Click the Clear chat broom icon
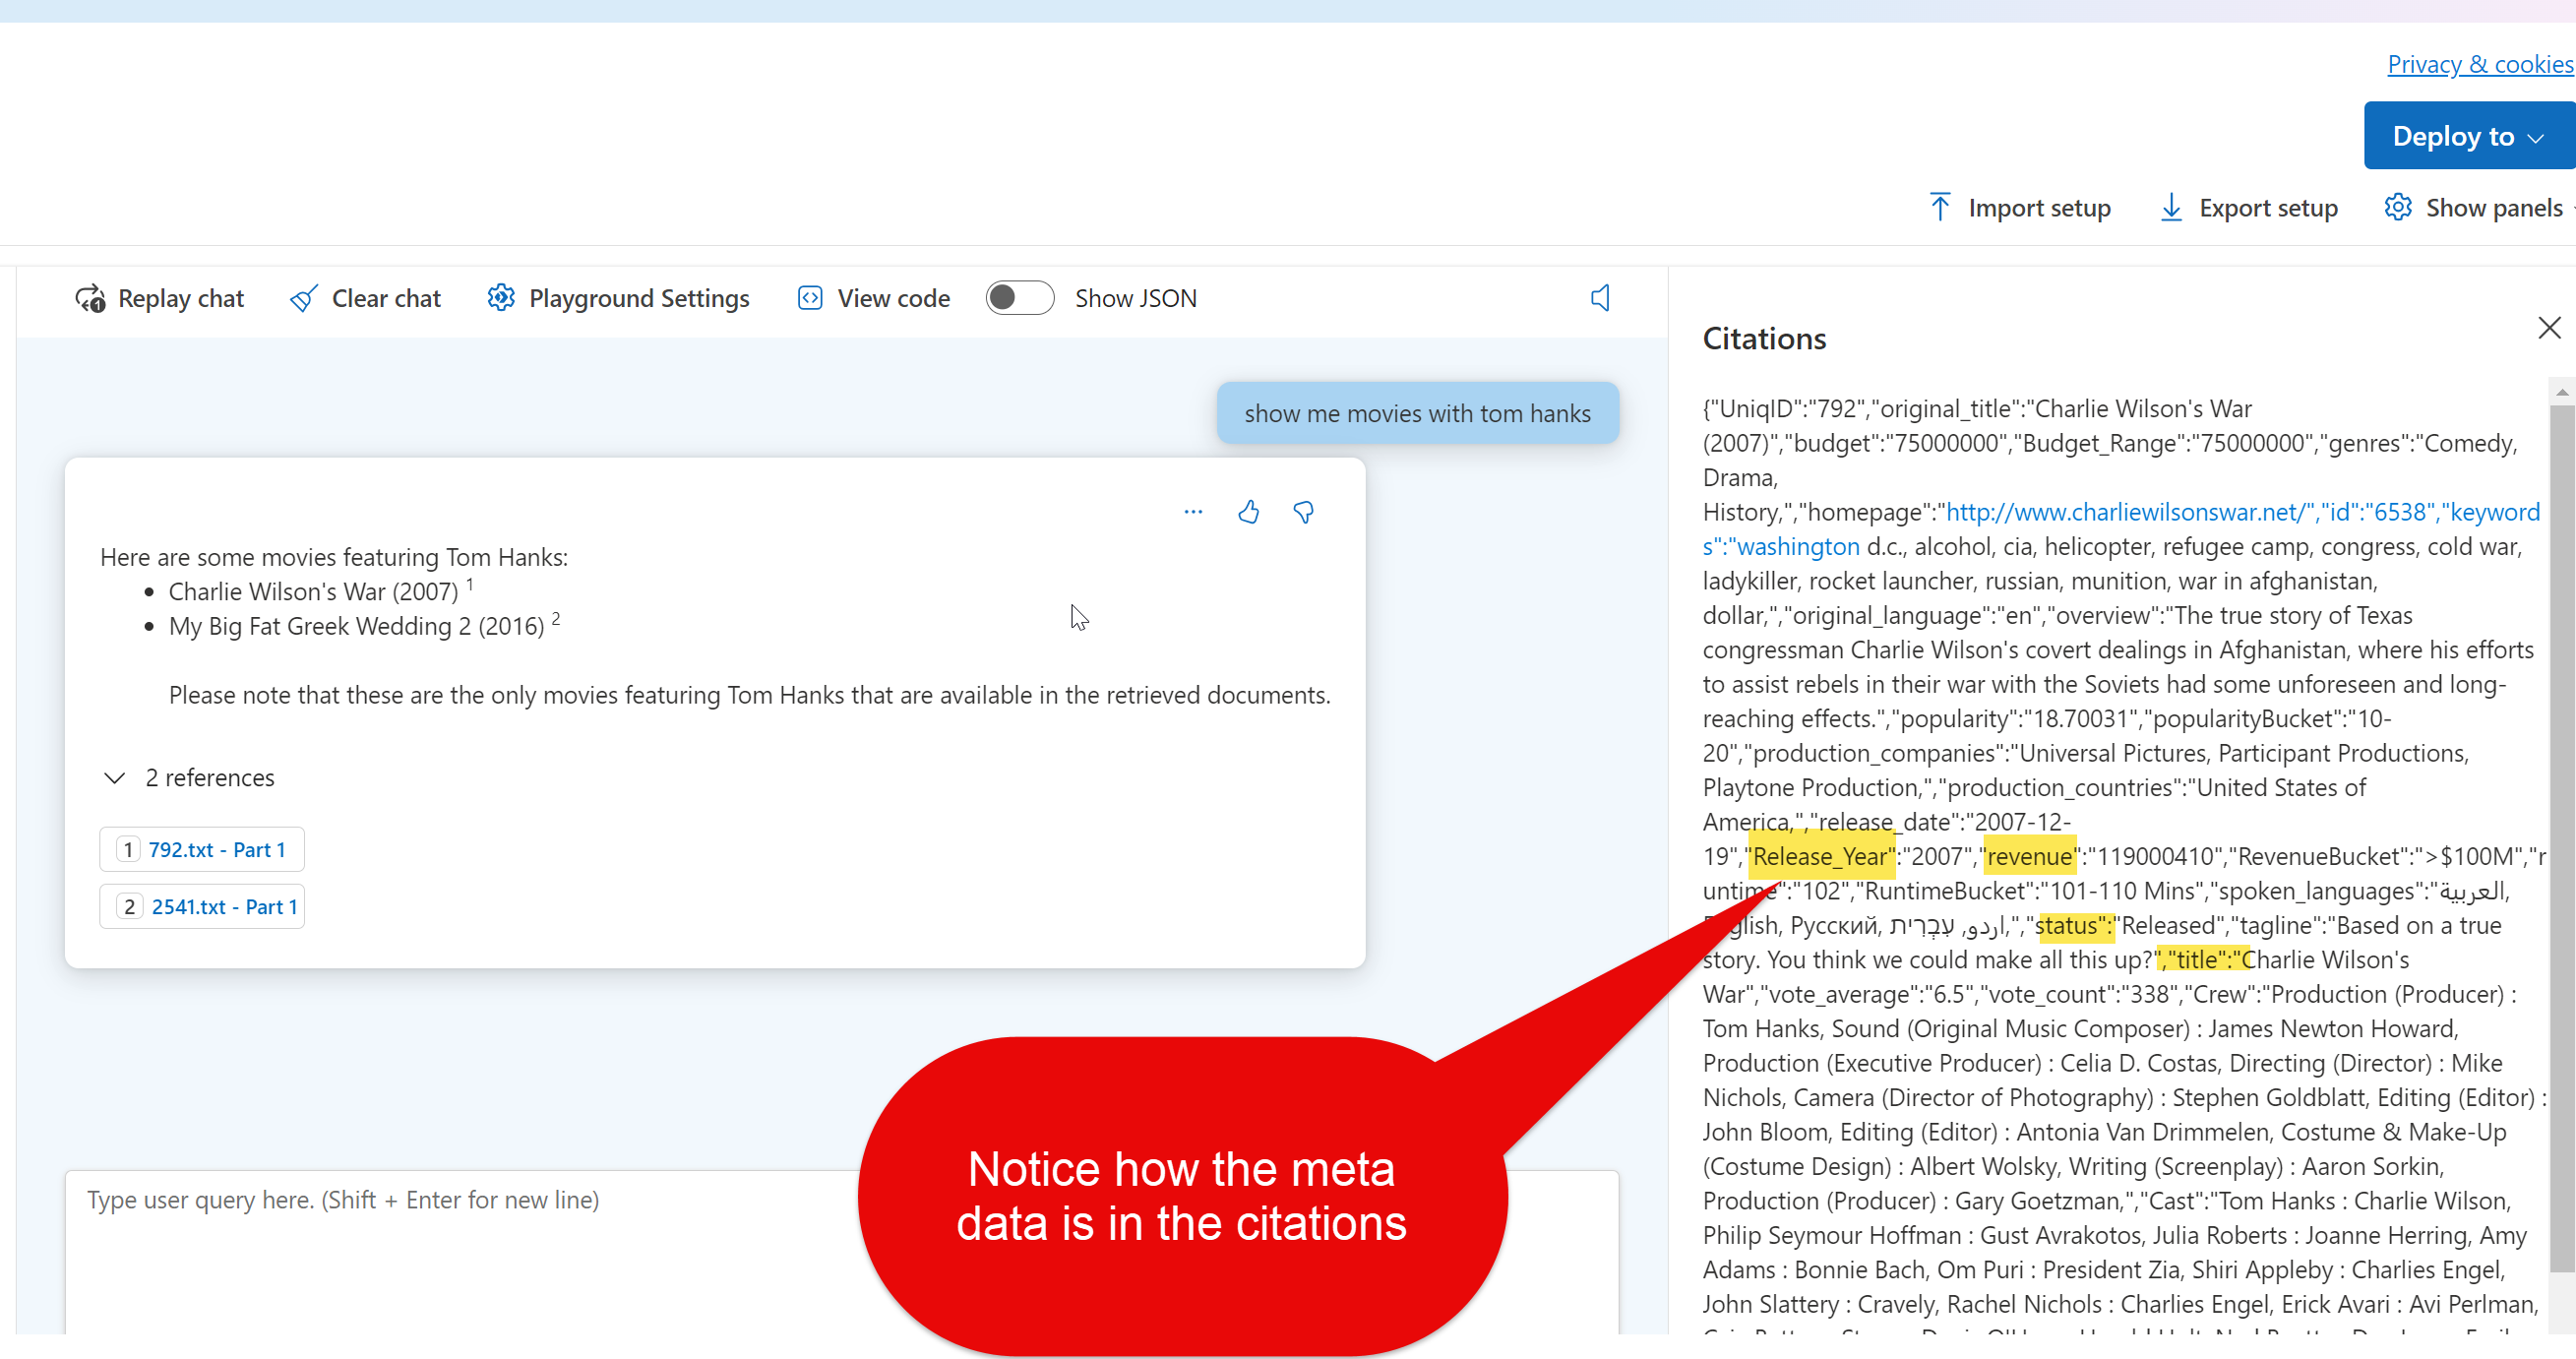This screenshot has width=2576, height=1359. click(304, 298)
